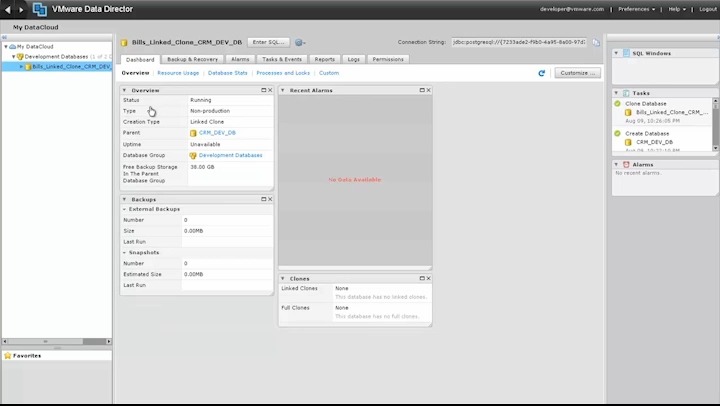Screen dimensions: 720x406
Task: Open the Development Databases group link
Action: (x=231, y=155)
